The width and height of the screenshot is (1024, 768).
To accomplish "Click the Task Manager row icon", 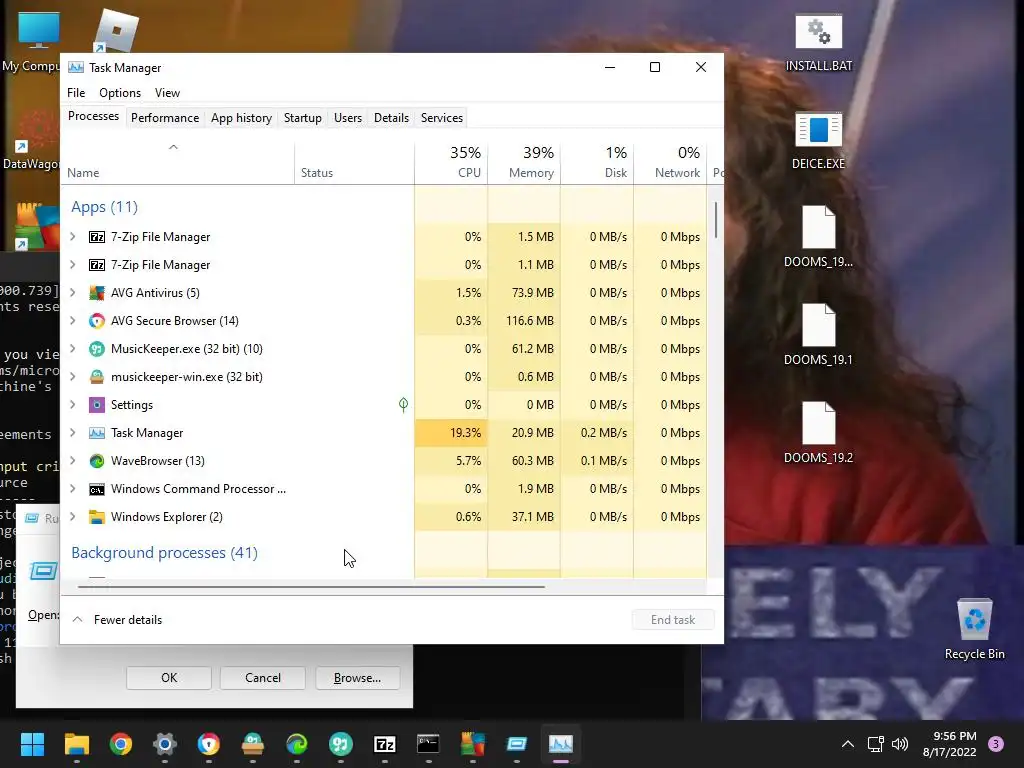I will 97,433.
